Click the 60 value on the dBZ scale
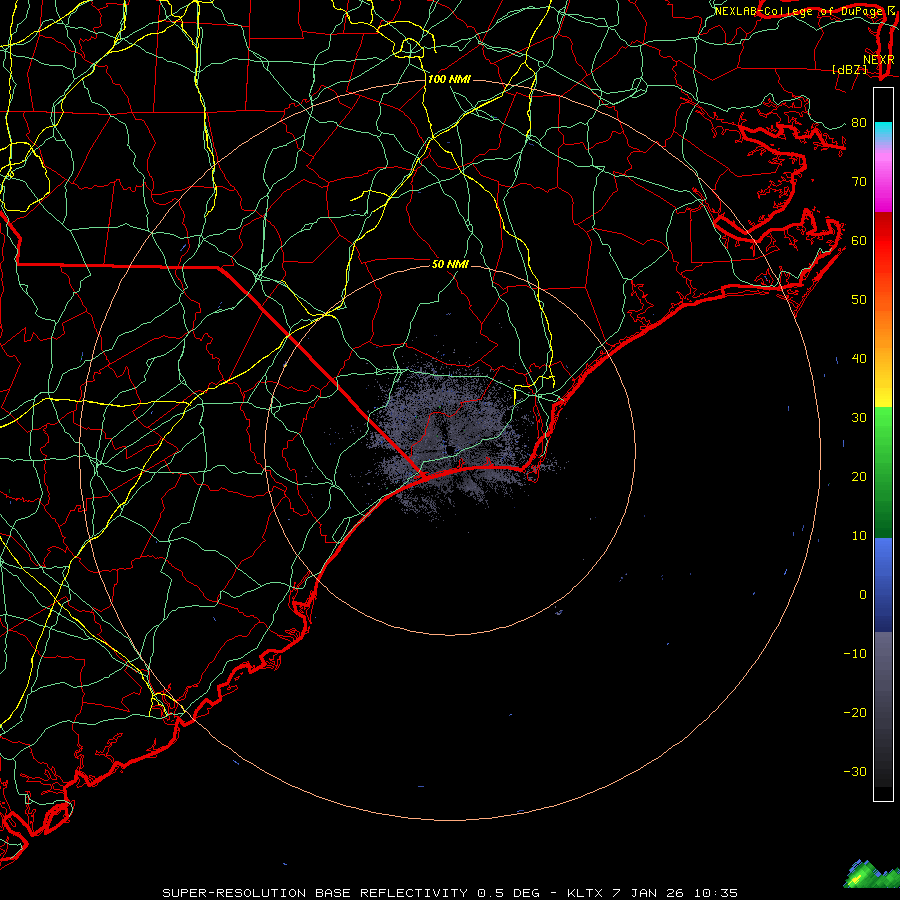Screen dimensions: 900x900 click(x=859, y=240)
